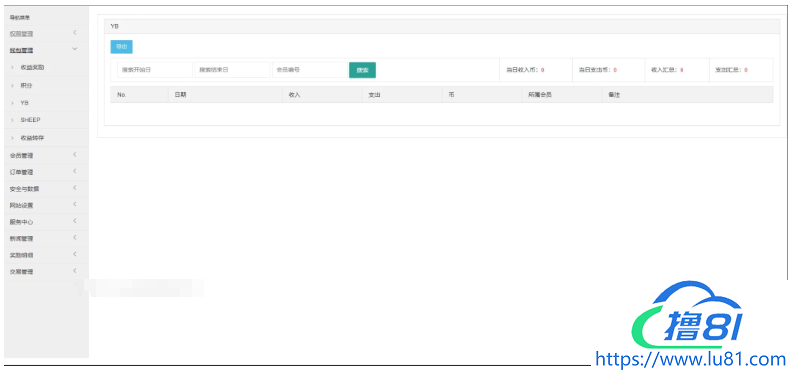Focus the 搜索结束日 end date field
791x370 pixels.
(233, 70)
